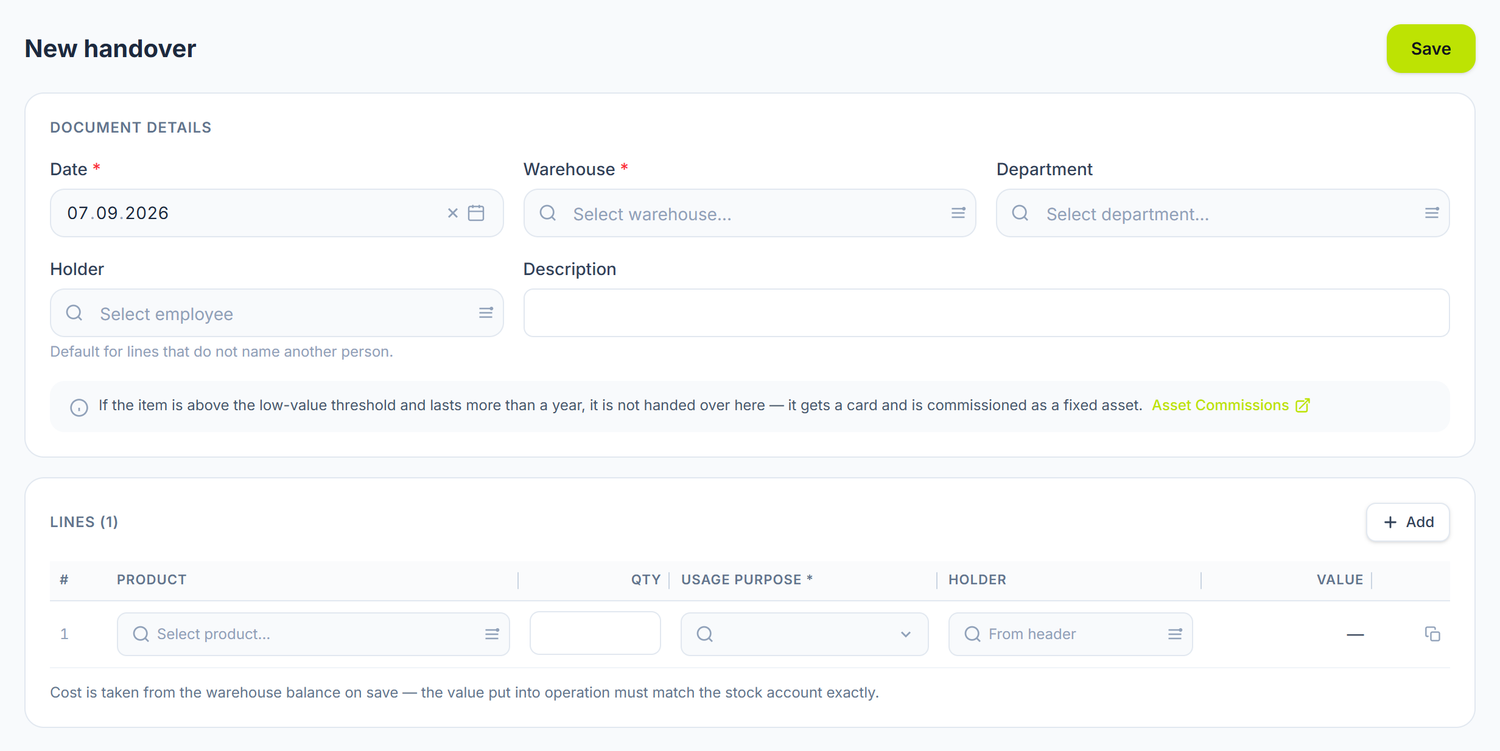Click into the Select warehouse field
This screenshot has width=1500, height=751.
click(x=749, y=213)
